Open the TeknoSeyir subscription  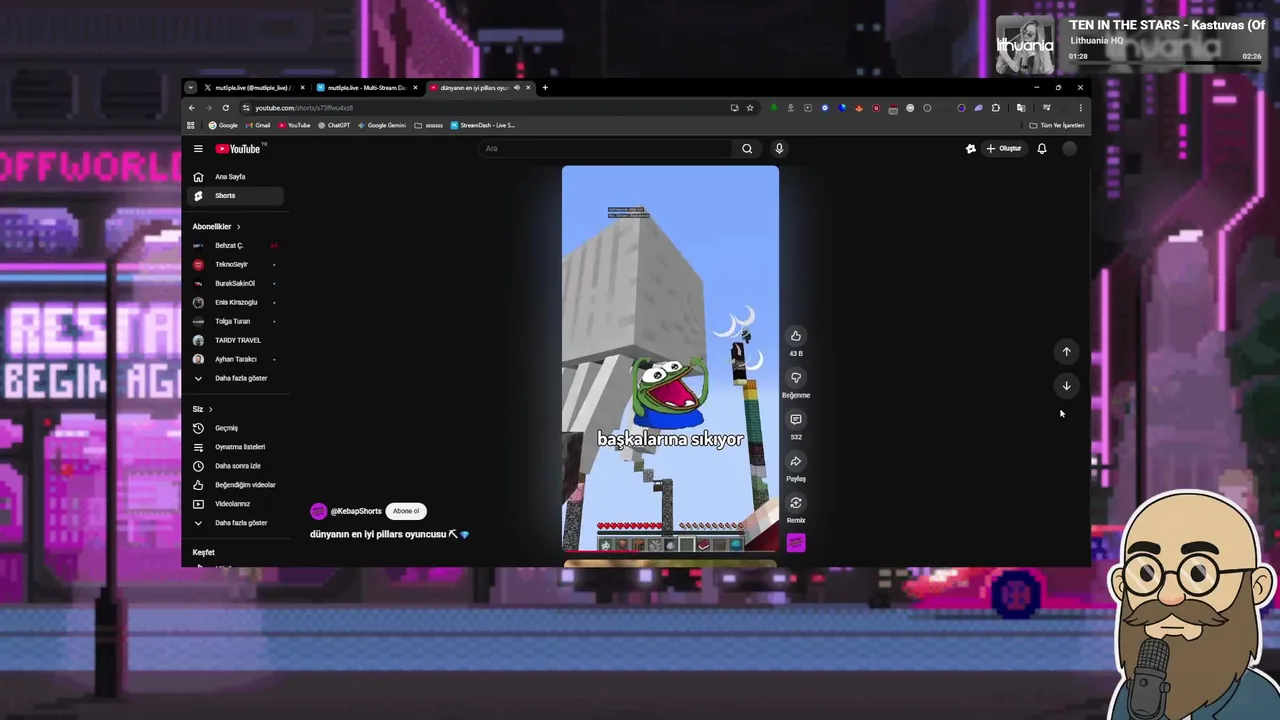click(x=236, y=265)
